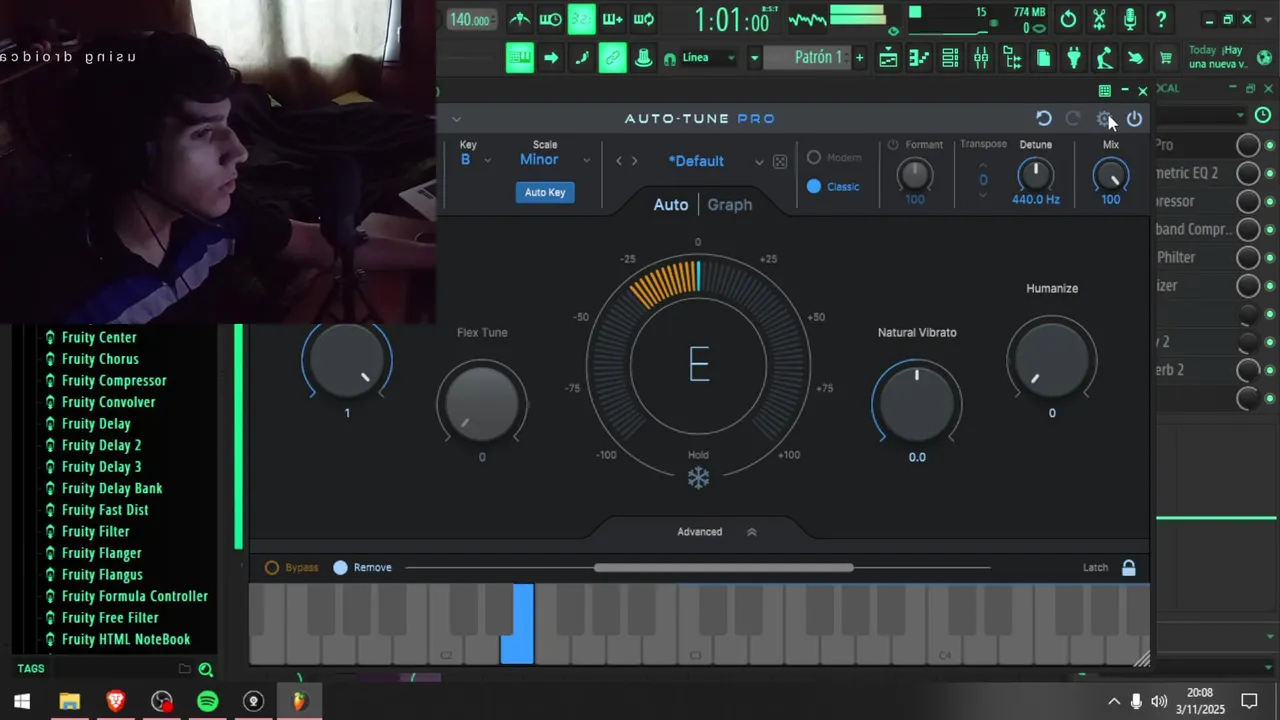Select the Patrón 1 pattern selector

click(x=808, y=58)
